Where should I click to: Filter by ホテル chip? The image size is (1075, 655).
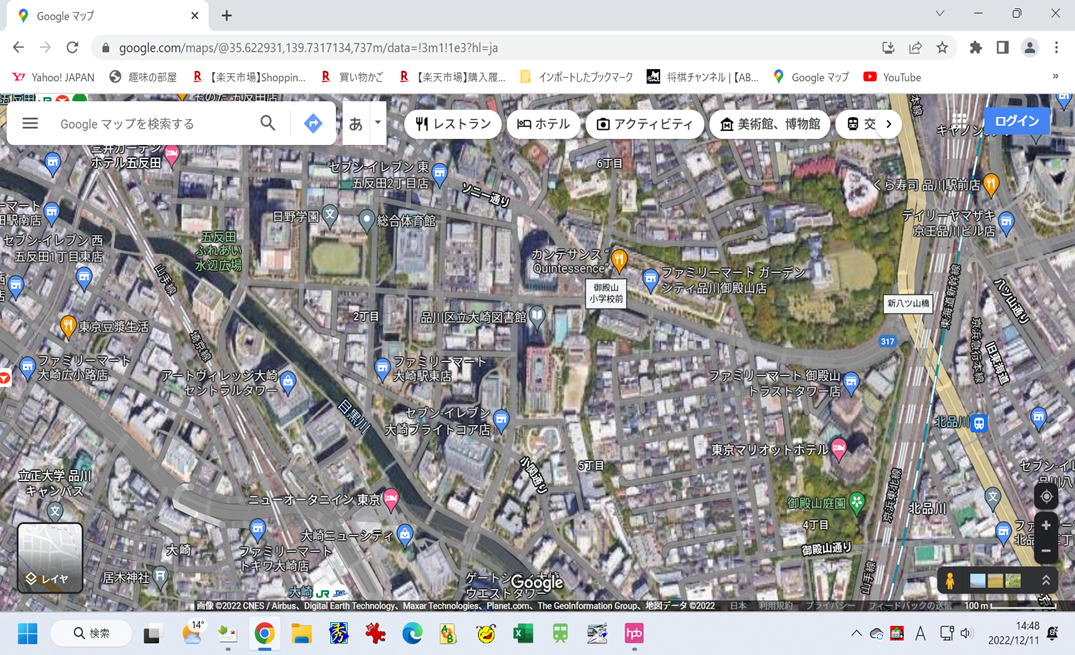tap(544, 124)
